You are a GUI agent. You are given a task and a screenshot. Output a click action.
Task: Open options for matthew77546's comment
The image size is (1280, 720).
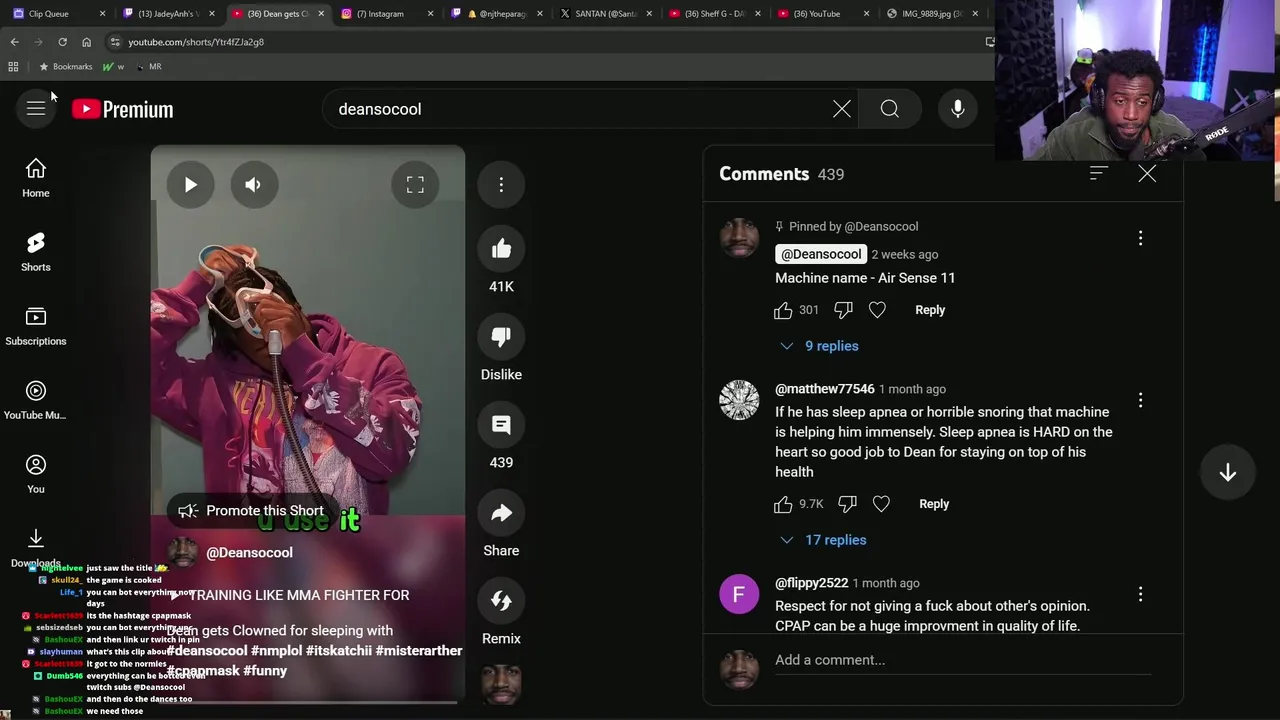pos(1140,400)
